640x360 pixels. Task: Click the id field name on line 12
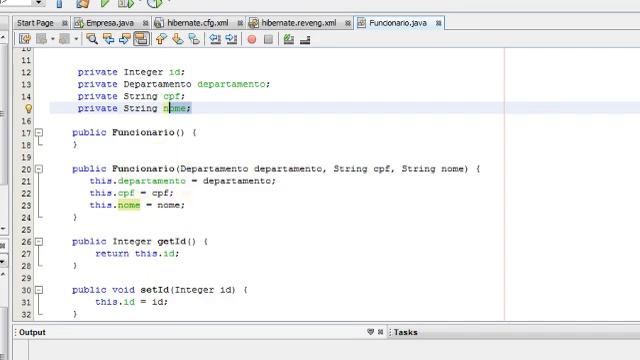pyautogui.click(x=175, y=72)
